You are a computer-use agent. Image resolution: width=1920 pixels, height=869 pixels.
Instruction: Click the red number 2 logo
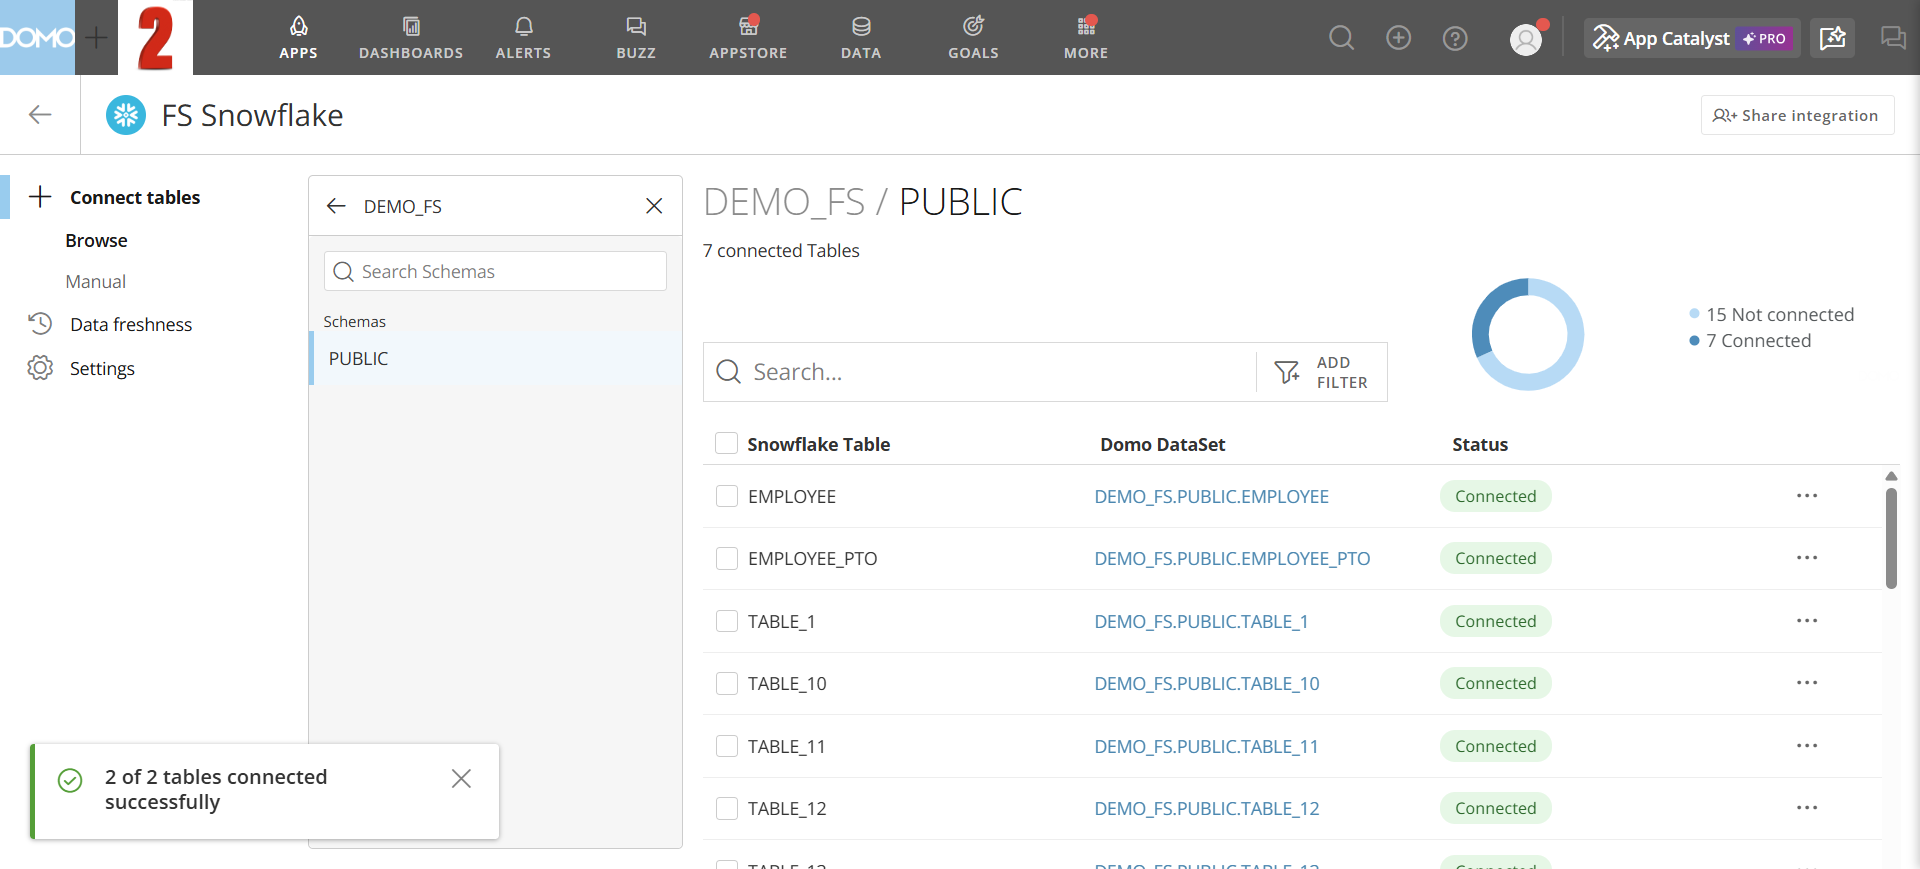coord(155,38)
